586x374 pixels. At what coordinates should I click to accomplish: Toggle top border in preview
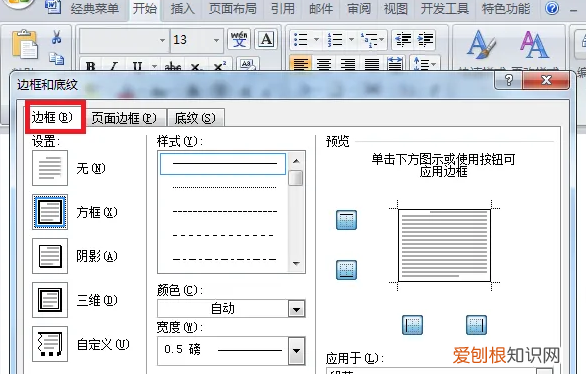[346, 220]
